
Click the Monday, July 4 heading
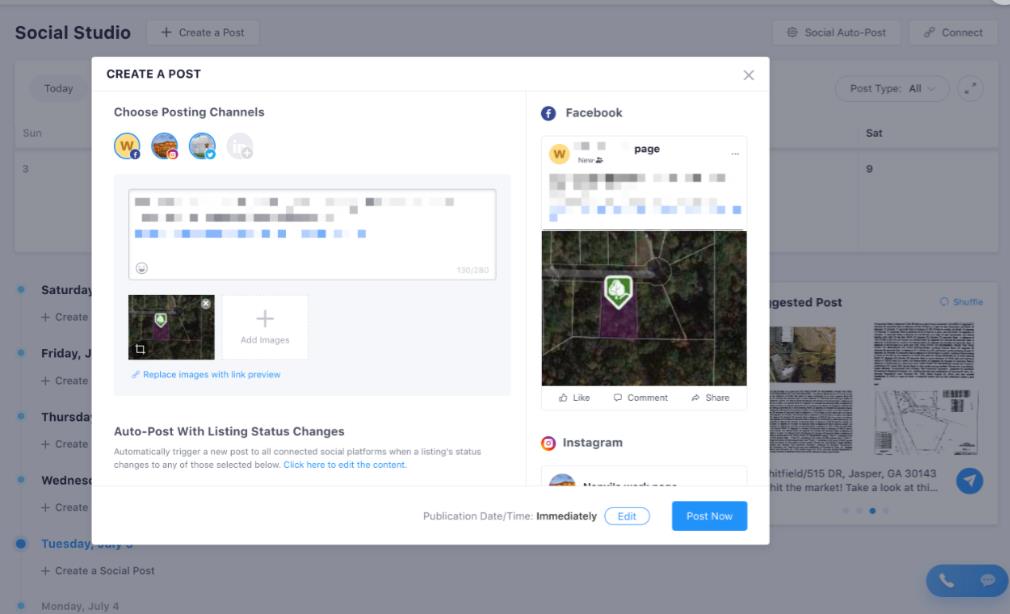(80, 606)
